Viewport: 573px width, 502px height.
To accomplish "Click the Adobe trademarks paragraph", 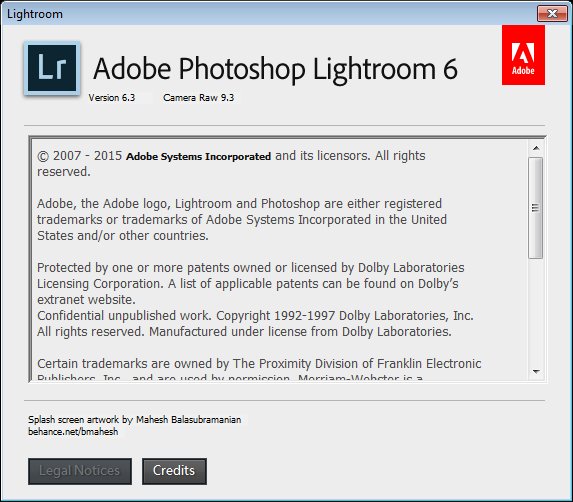I will tap(242, 220).
